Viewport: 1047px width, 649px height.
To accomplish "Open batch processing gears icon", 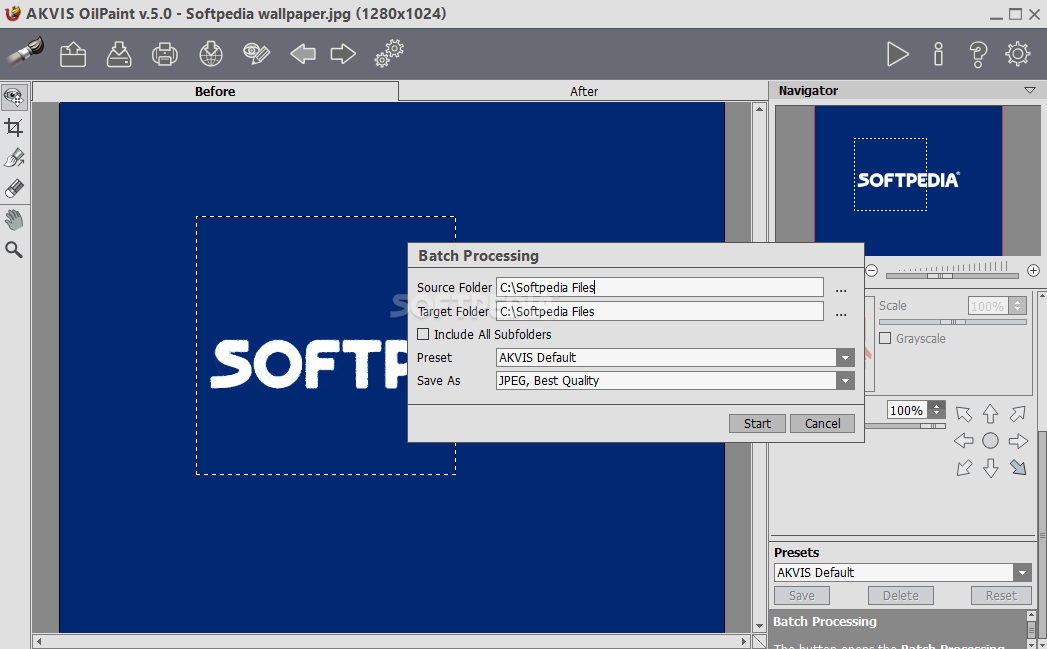I will pos(389,53).
